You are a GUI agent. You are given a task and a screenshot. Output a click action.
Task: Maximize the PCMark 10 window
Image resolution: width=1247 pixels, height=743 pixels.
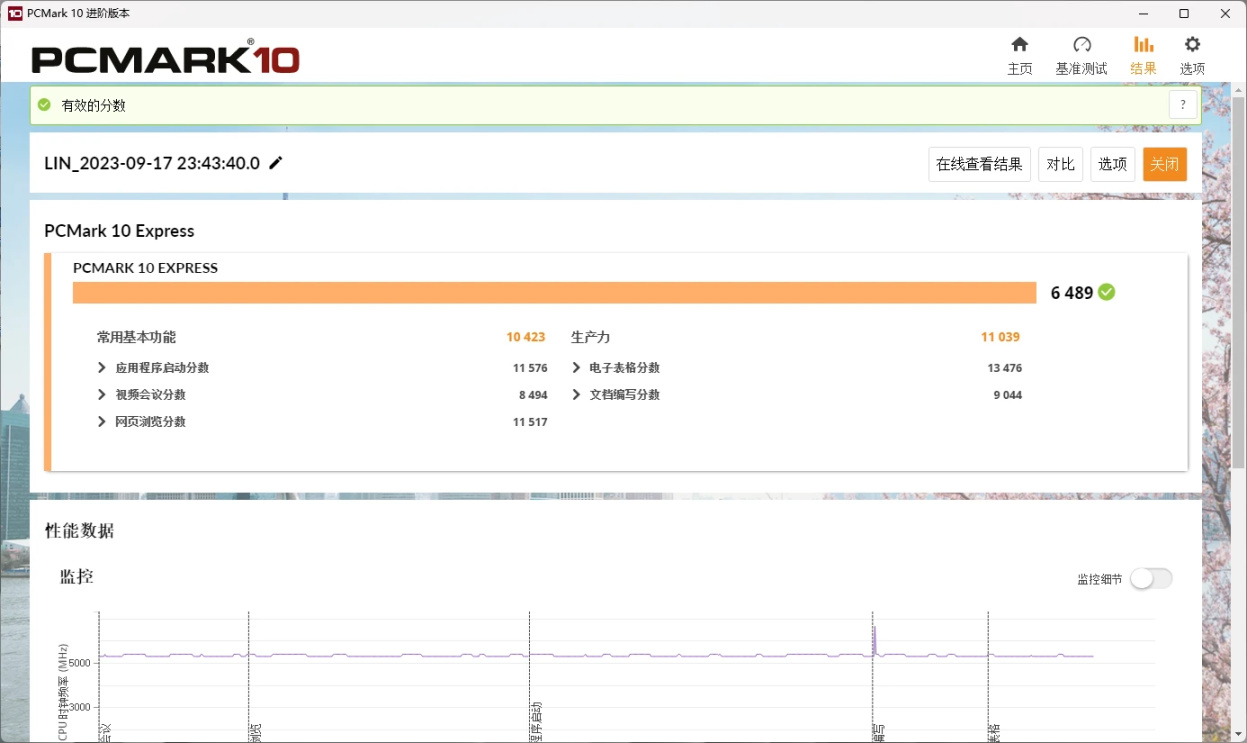pyautogui.click(x=1184, y=14)
